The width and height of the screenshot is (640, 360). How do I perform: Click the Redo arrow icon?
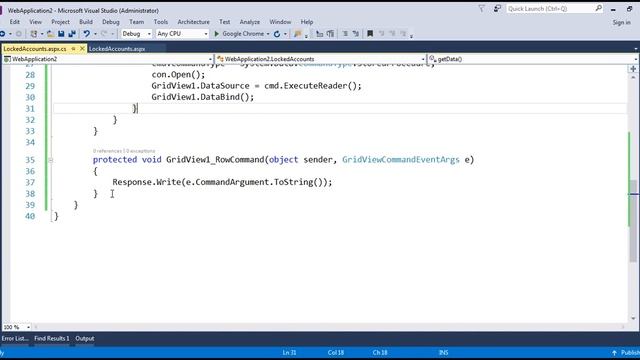coord(104,34)
